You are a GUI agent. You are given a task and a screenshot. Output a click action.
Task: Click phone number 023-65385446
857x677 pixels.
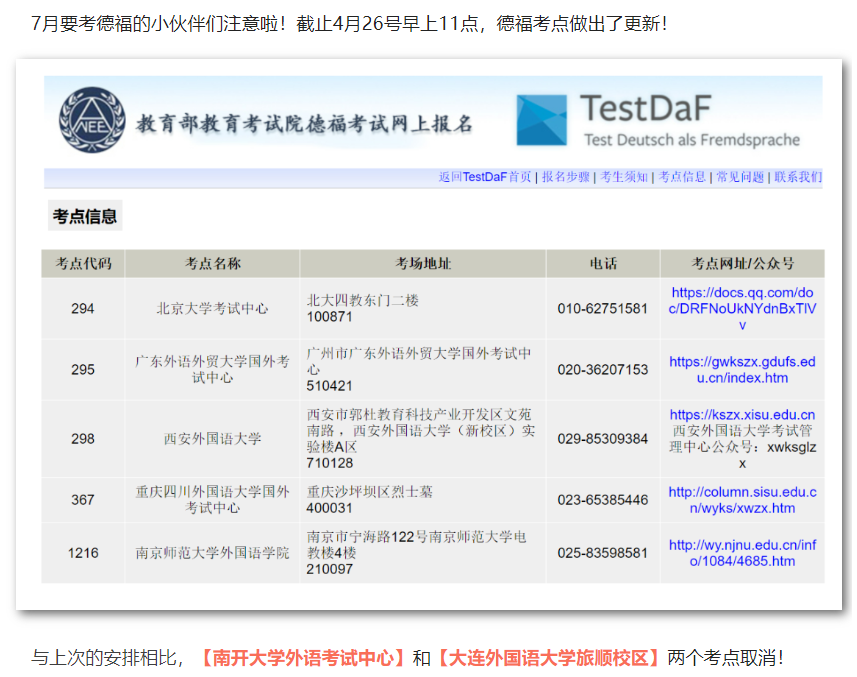click(x=603, y=500)
